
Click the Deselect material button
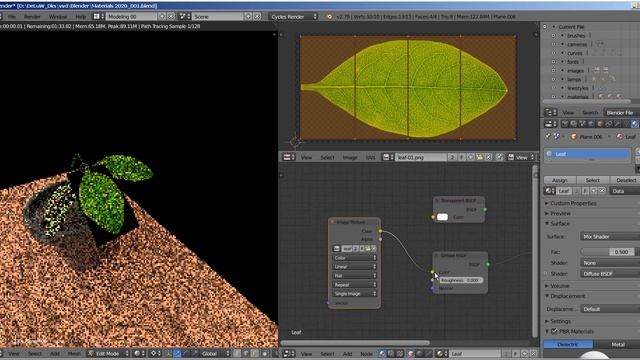click(x=625, y=180)
